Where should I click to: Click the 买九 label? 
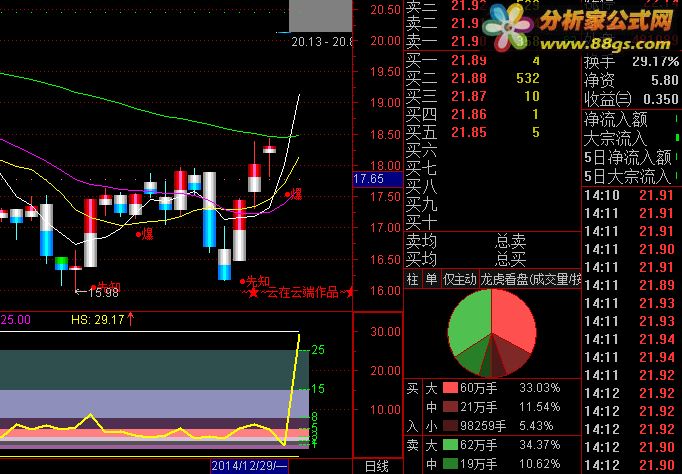pos(421,204)
